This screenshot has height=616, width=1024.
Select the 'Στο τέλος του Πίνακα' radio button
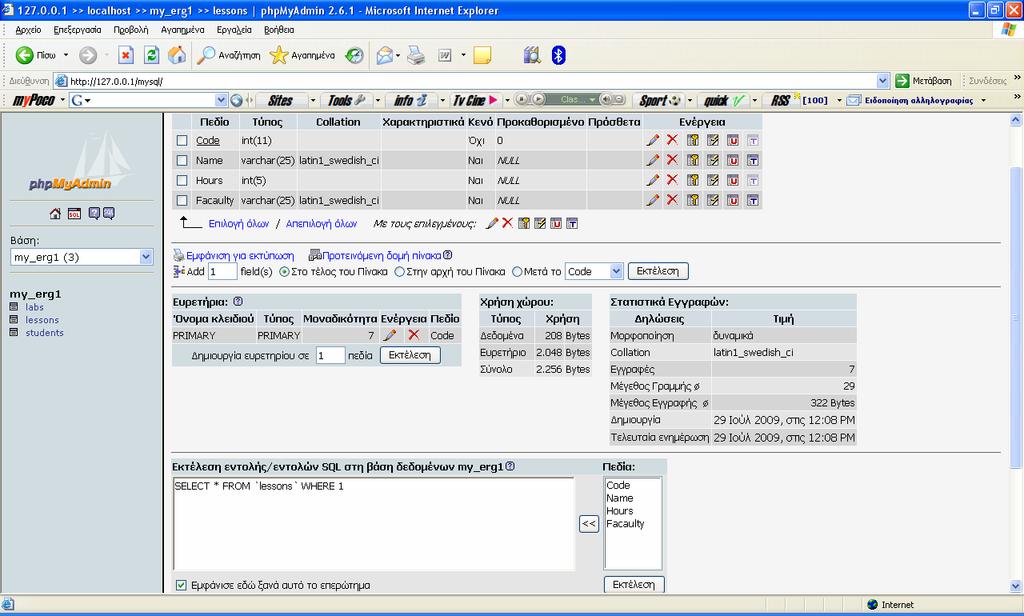click(284, 272)
